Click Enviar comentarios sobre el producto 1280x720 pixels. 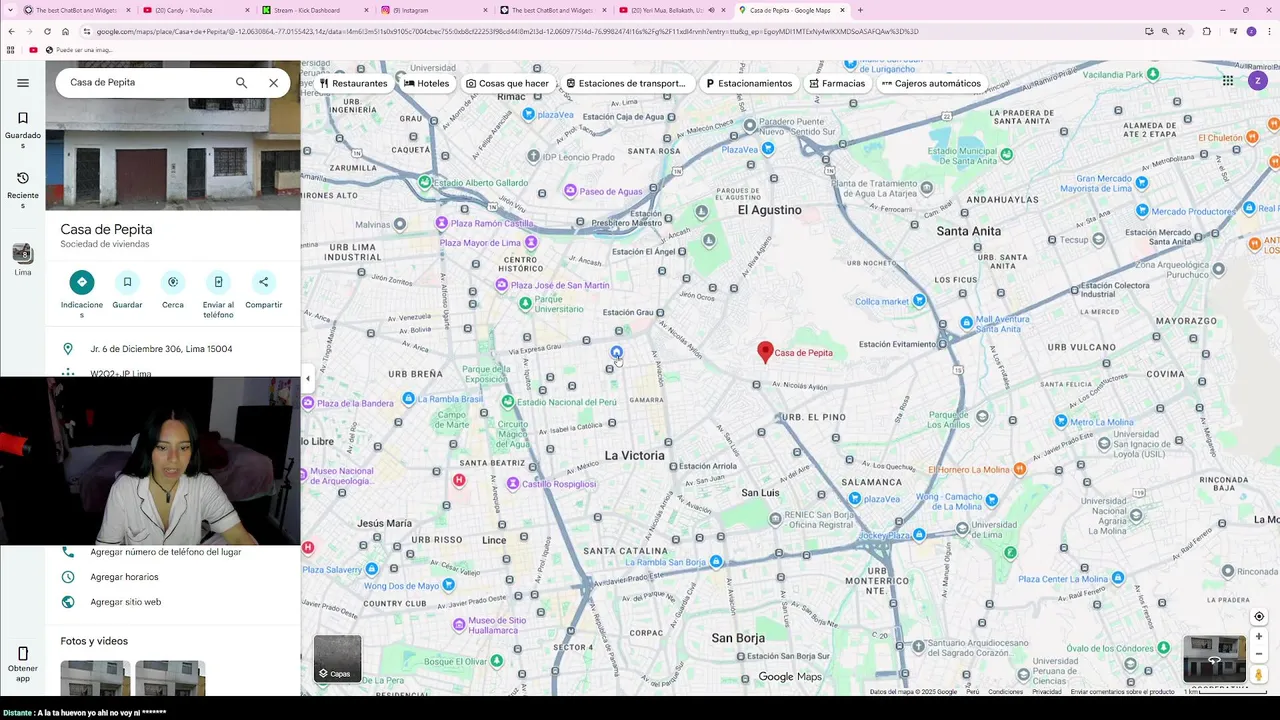pos(1122,692)
